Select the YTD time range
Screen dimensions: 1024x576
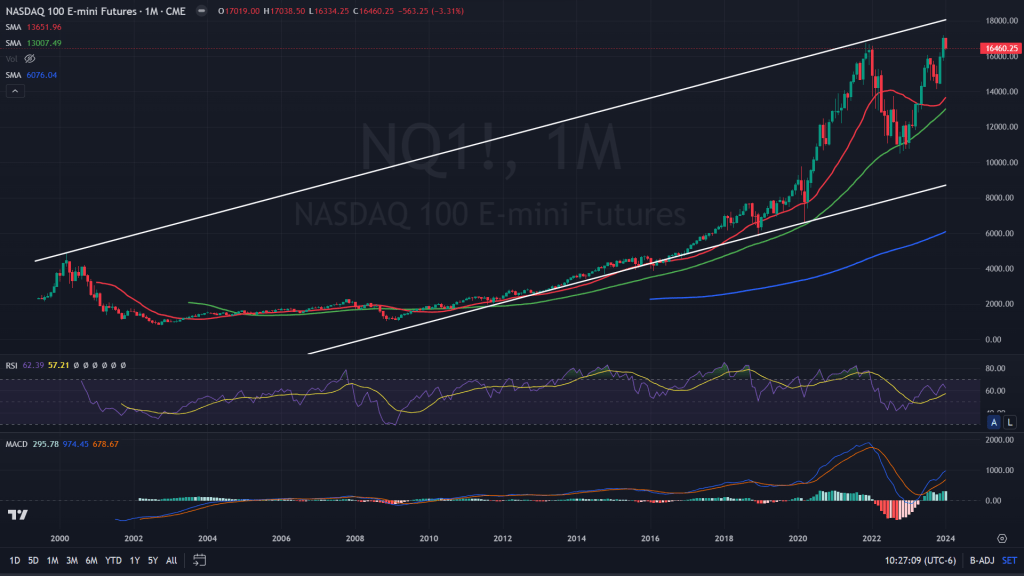(112, 560)
